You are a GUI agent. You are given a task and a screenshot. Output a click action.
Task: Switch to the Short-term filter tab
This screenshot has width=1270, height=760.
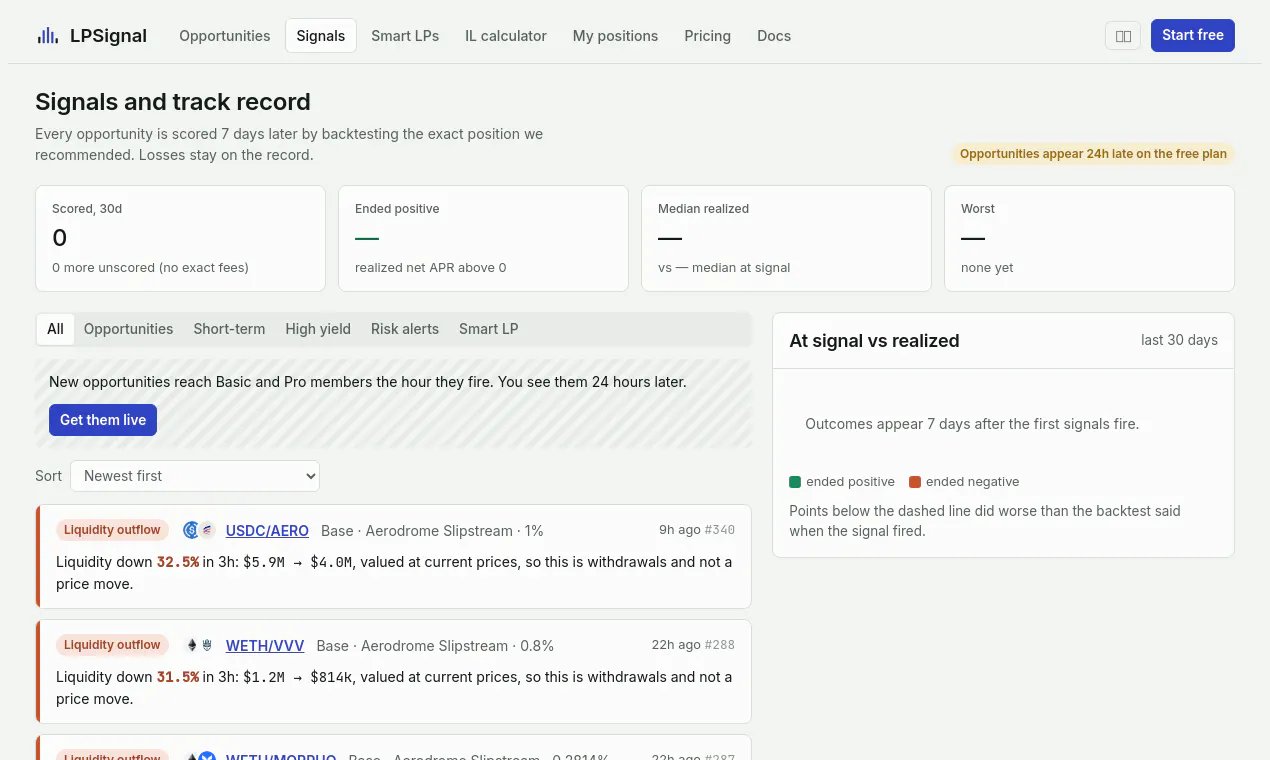[229, 329]
